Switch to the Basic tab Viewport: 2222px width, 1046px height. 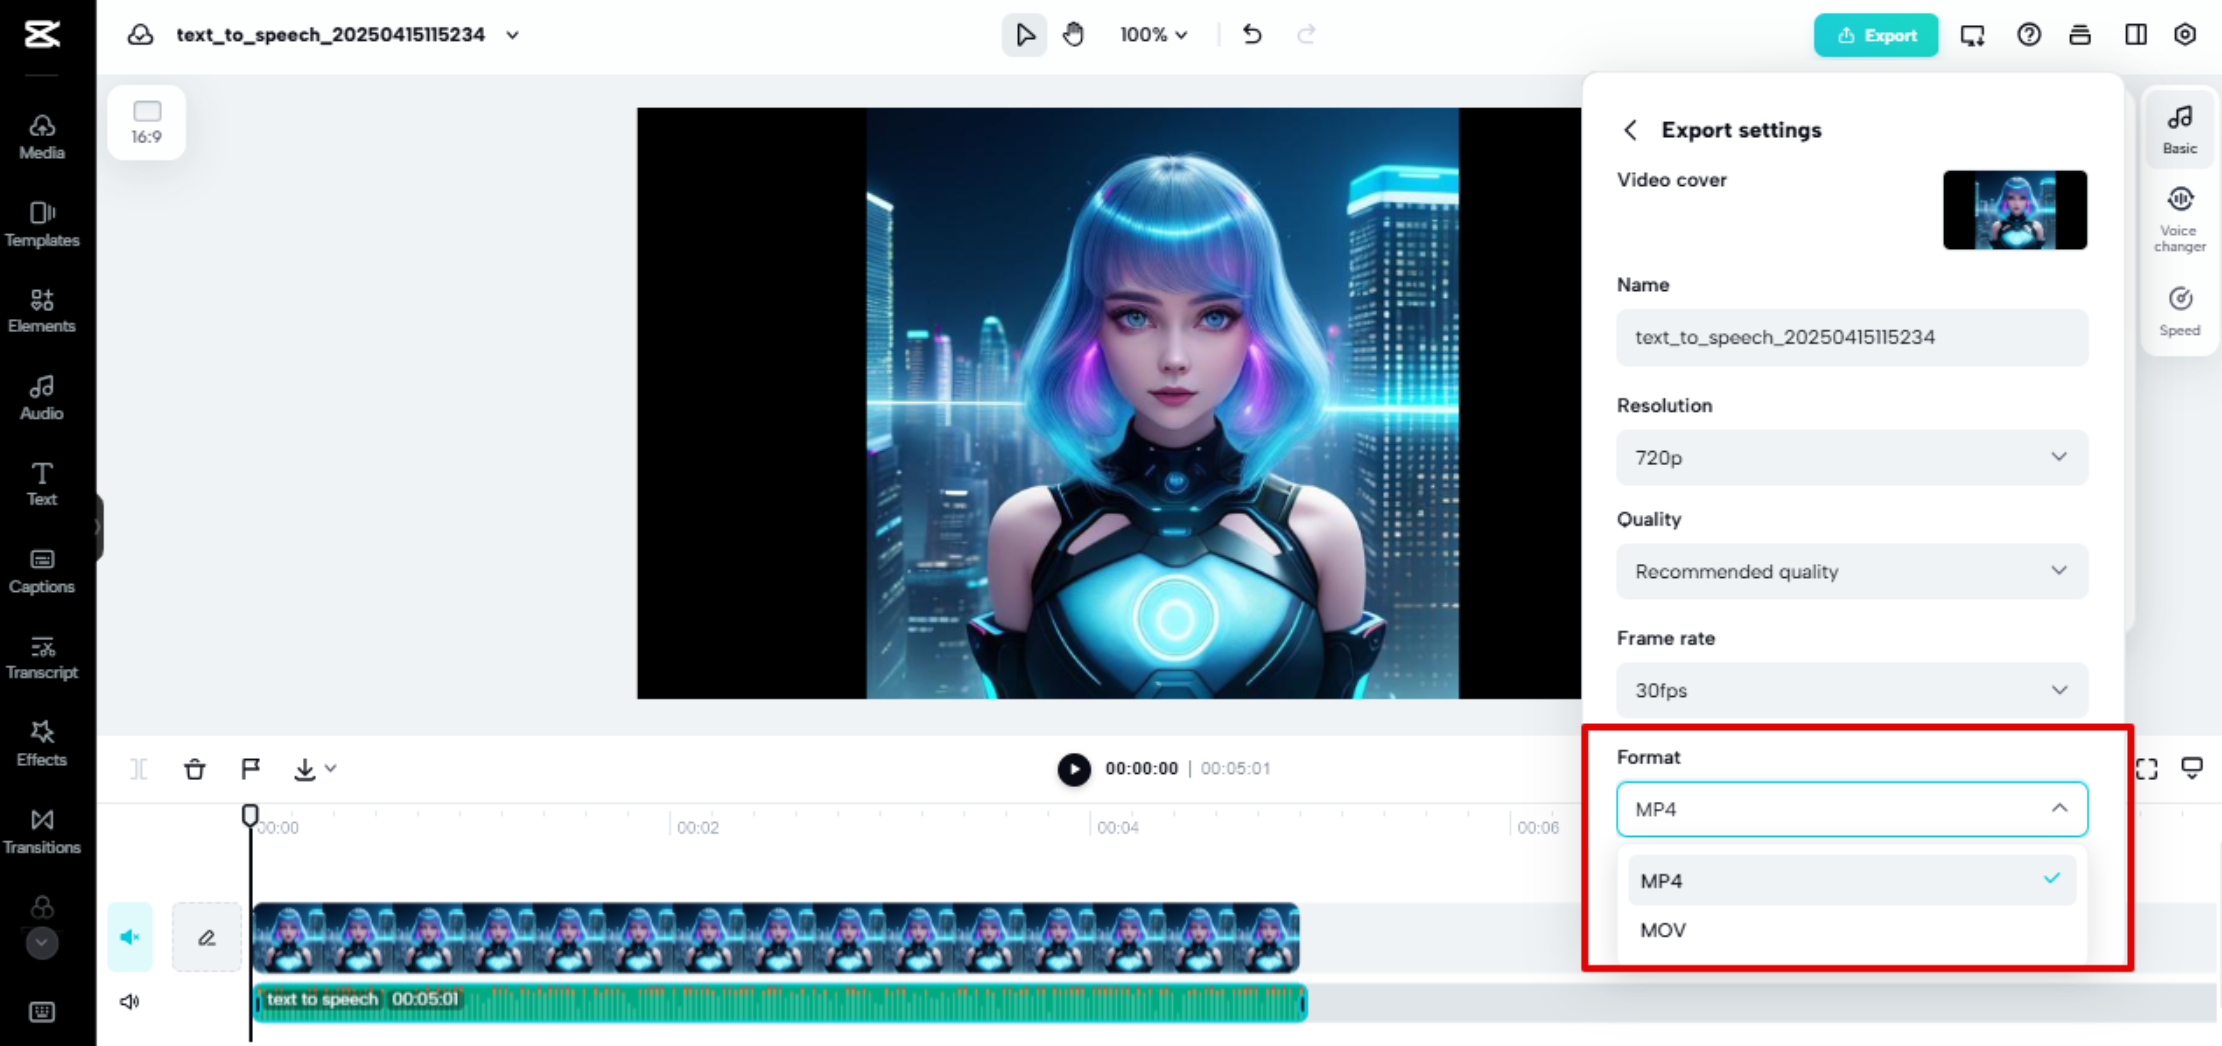click(2180, 130)
